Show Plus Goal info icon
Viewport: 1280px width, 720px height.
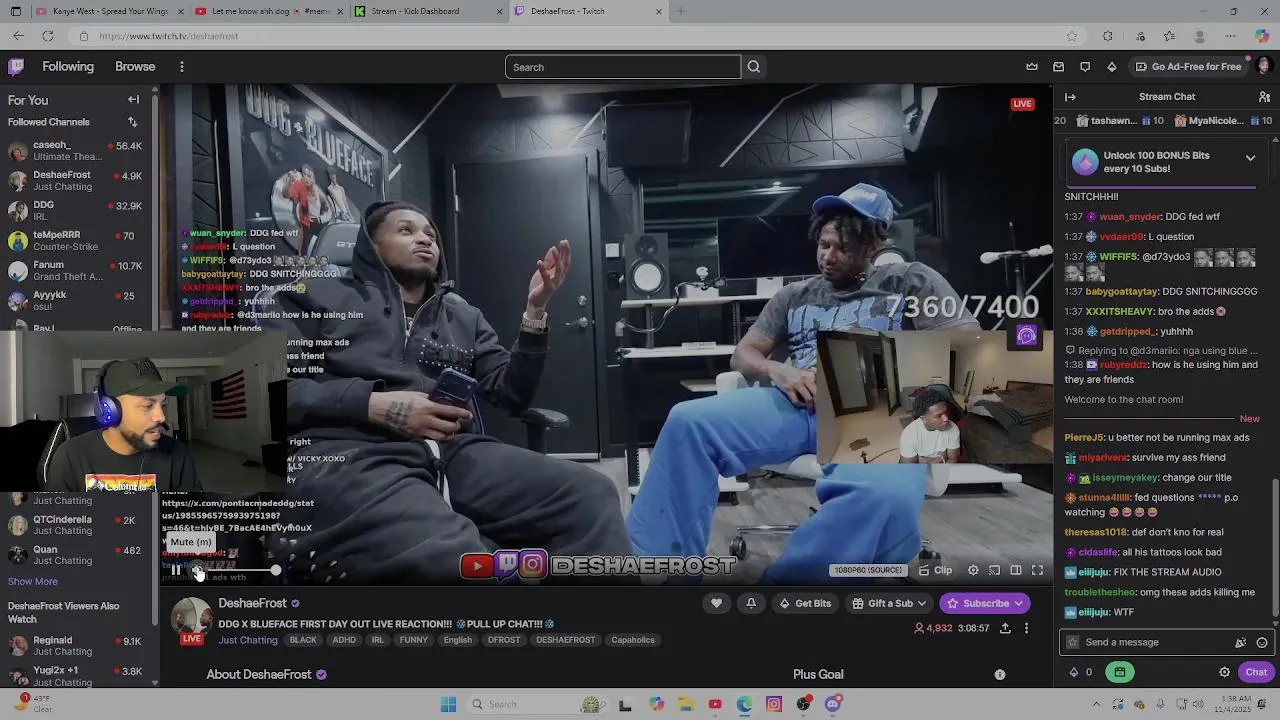(x=1000, y=675)
